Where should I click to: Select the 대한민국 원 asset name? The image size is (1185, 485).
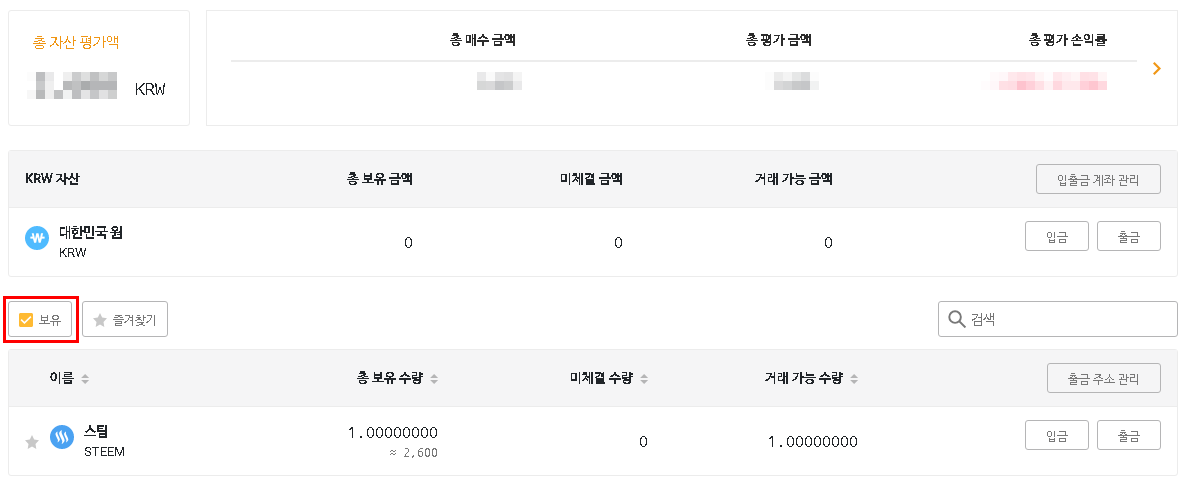[x=91, y=232]
